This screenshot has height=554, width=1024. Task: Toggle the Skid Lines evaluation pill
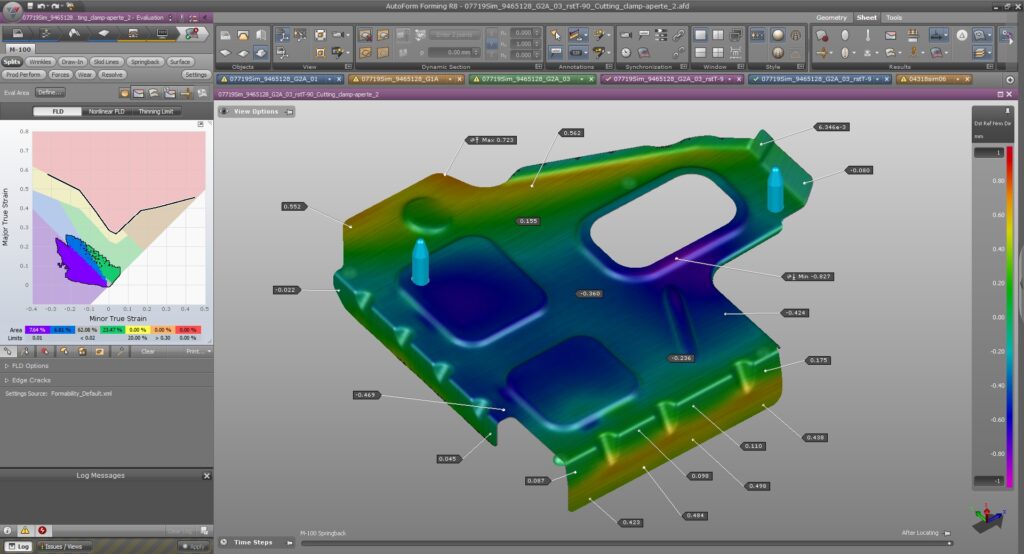coord(106,61)
